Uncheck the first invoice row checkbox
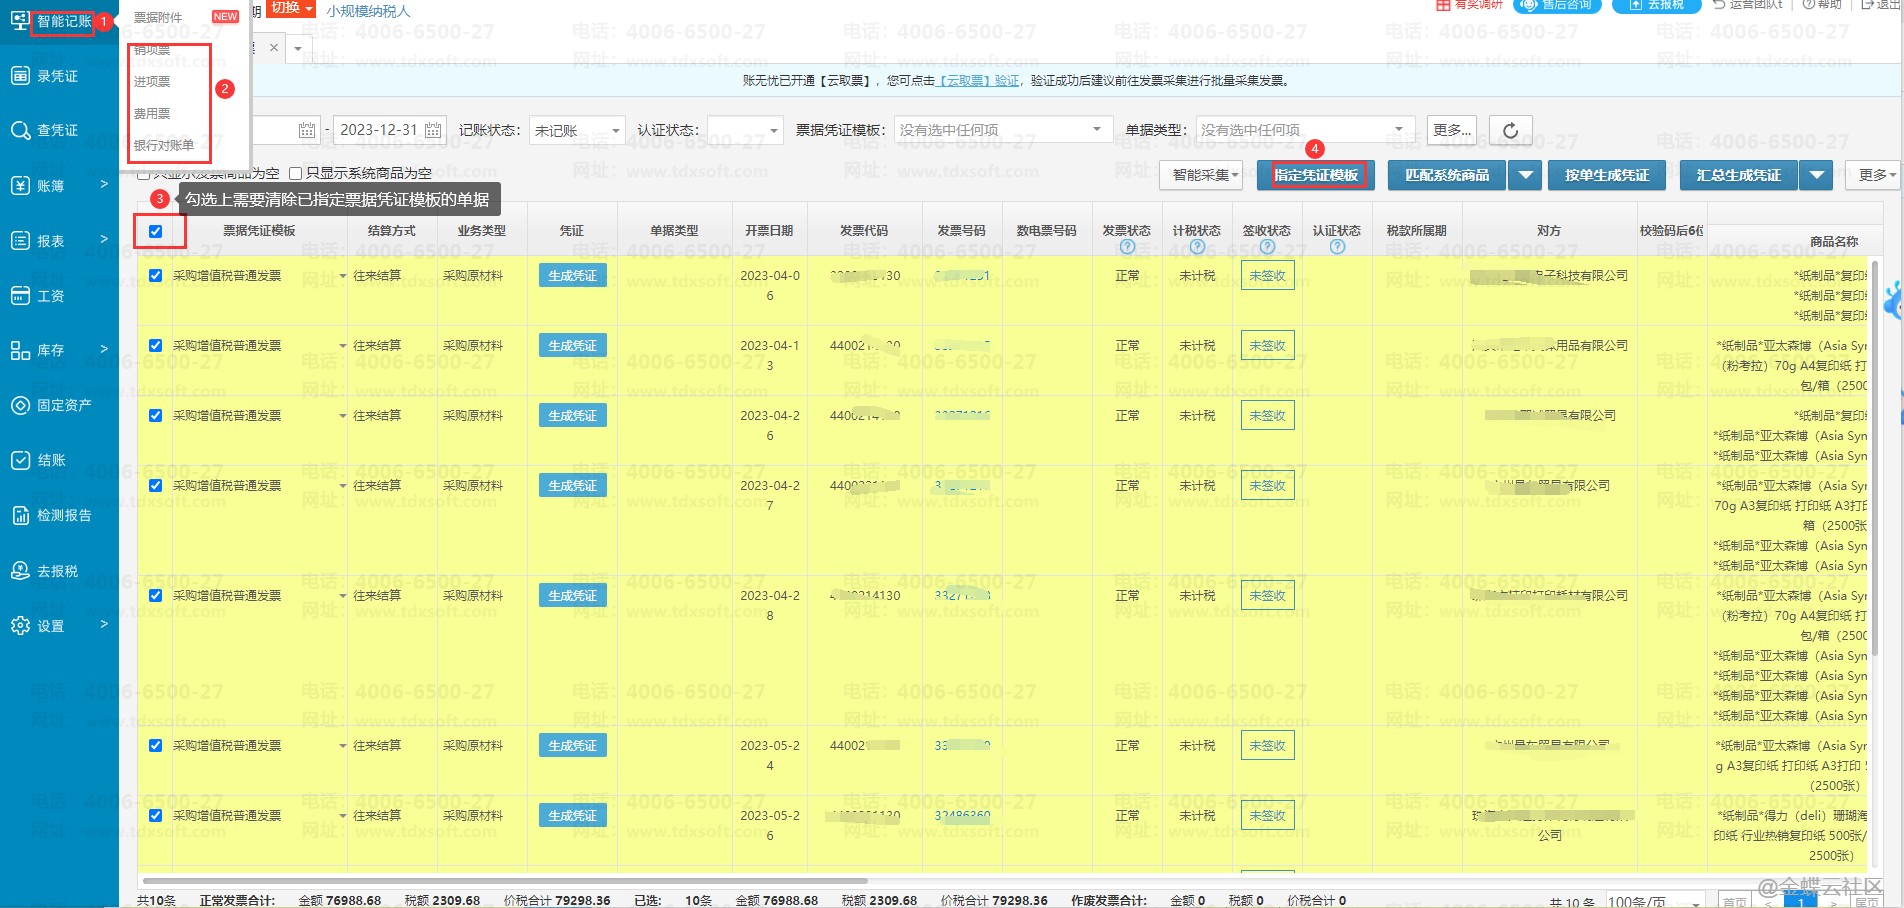Viewport: 1904px width, 908px height. pos(155,275)
